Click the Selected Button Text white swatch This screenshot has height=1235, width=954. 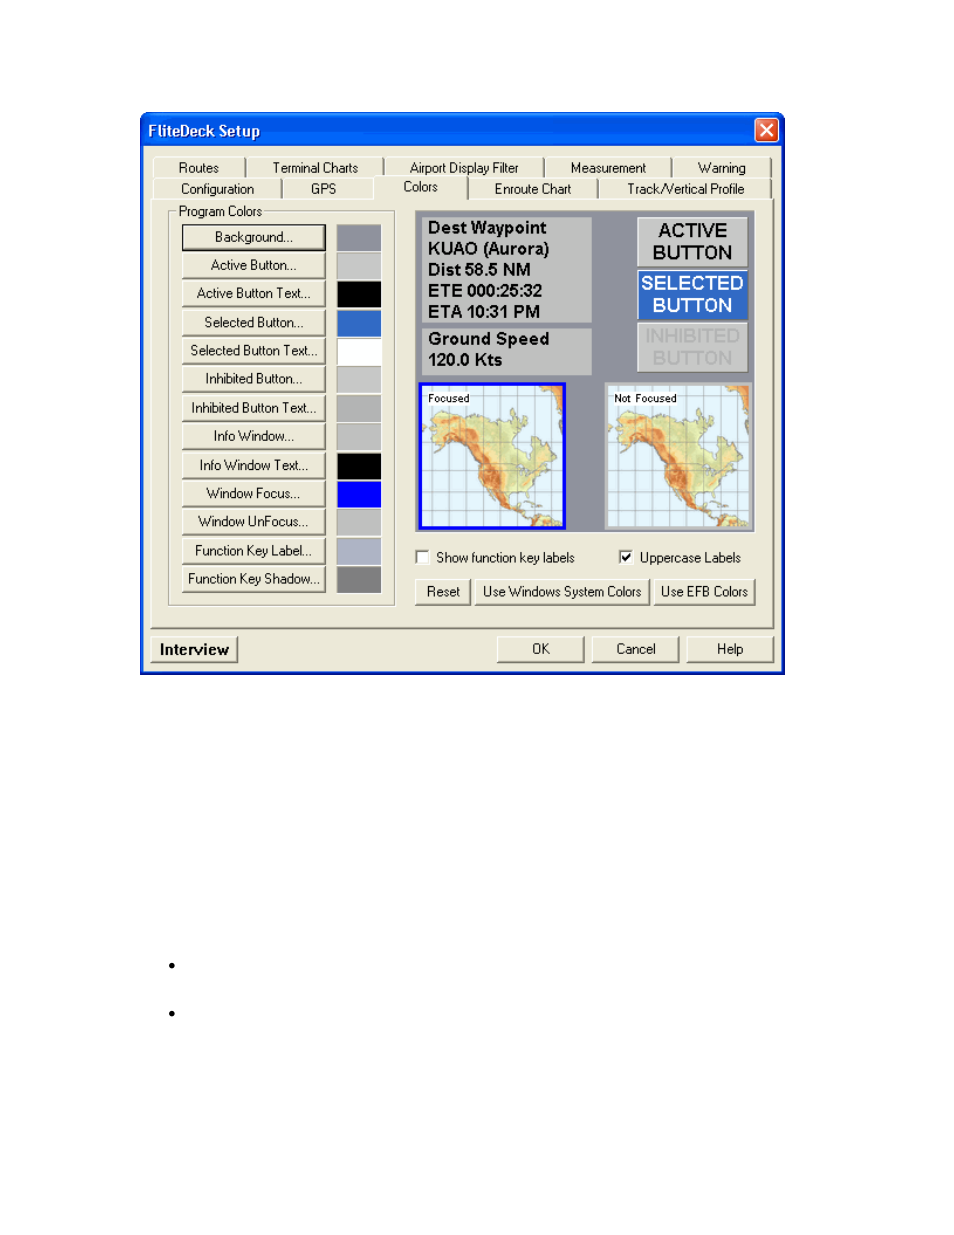point(359,352)
